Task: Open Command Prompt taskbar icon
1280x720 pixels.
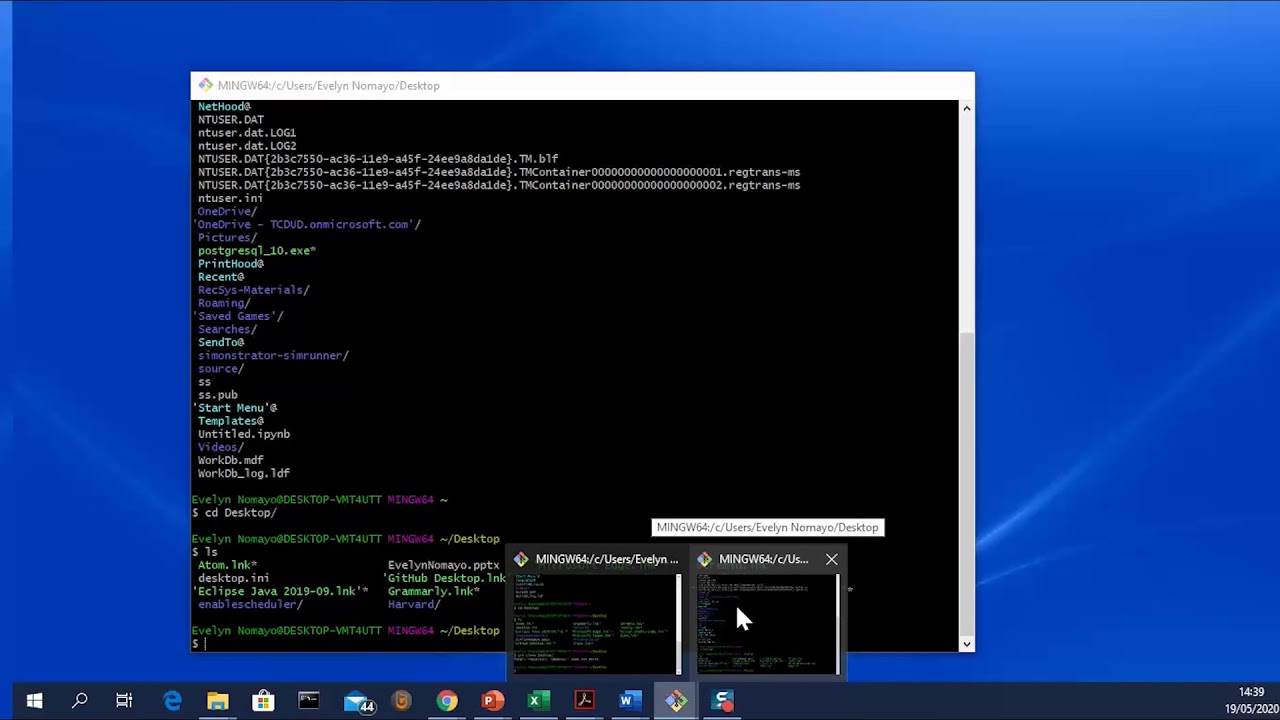Action: coord(309,701)
